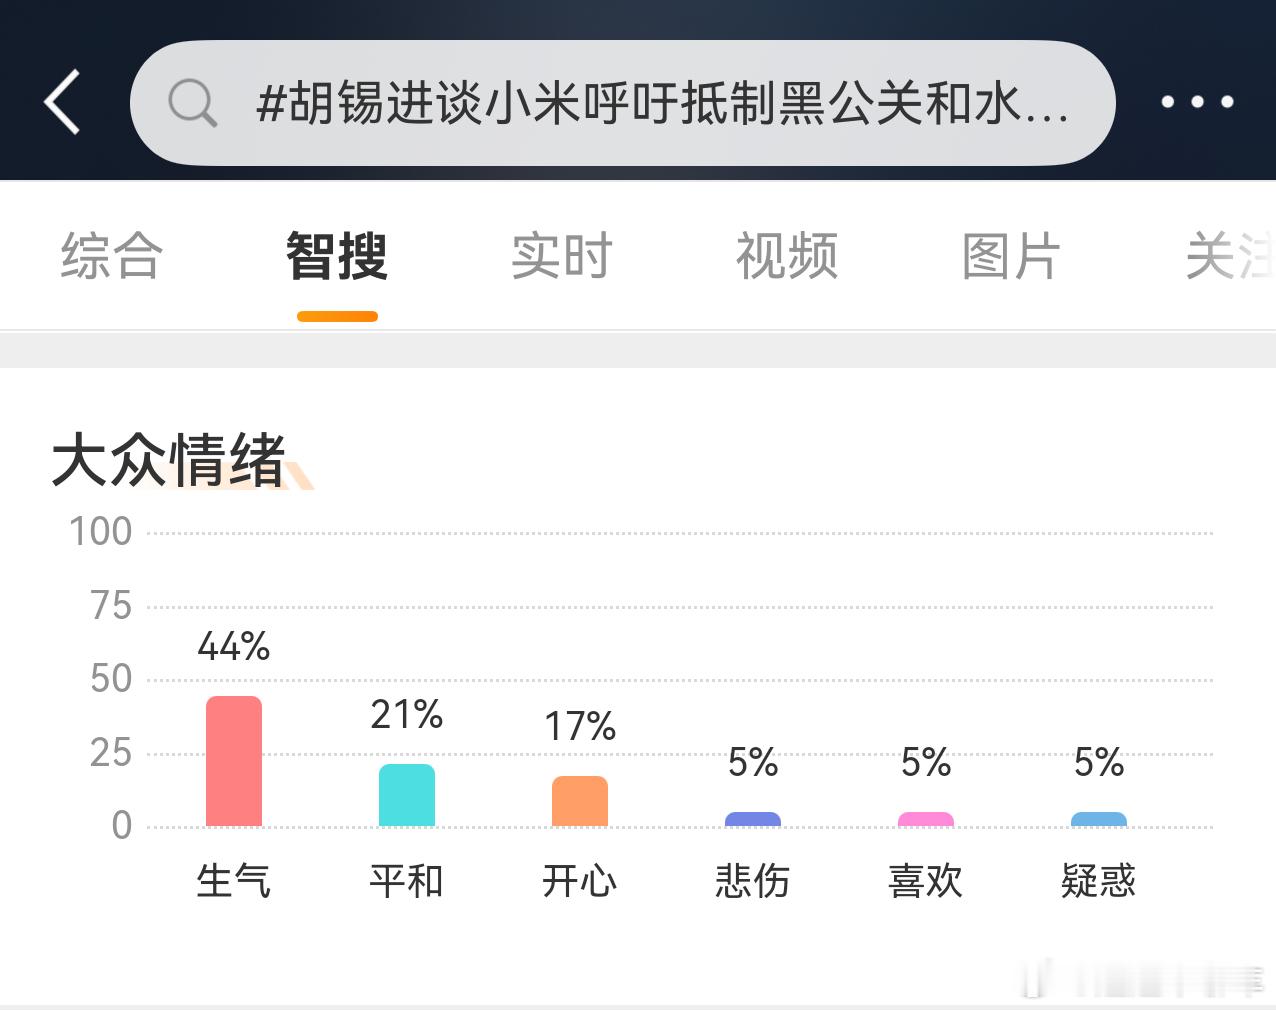This screenshot has width=1276, height=1011.
Task: Click the cyan 平和 bar at 21%
Action: pos(407,795)
